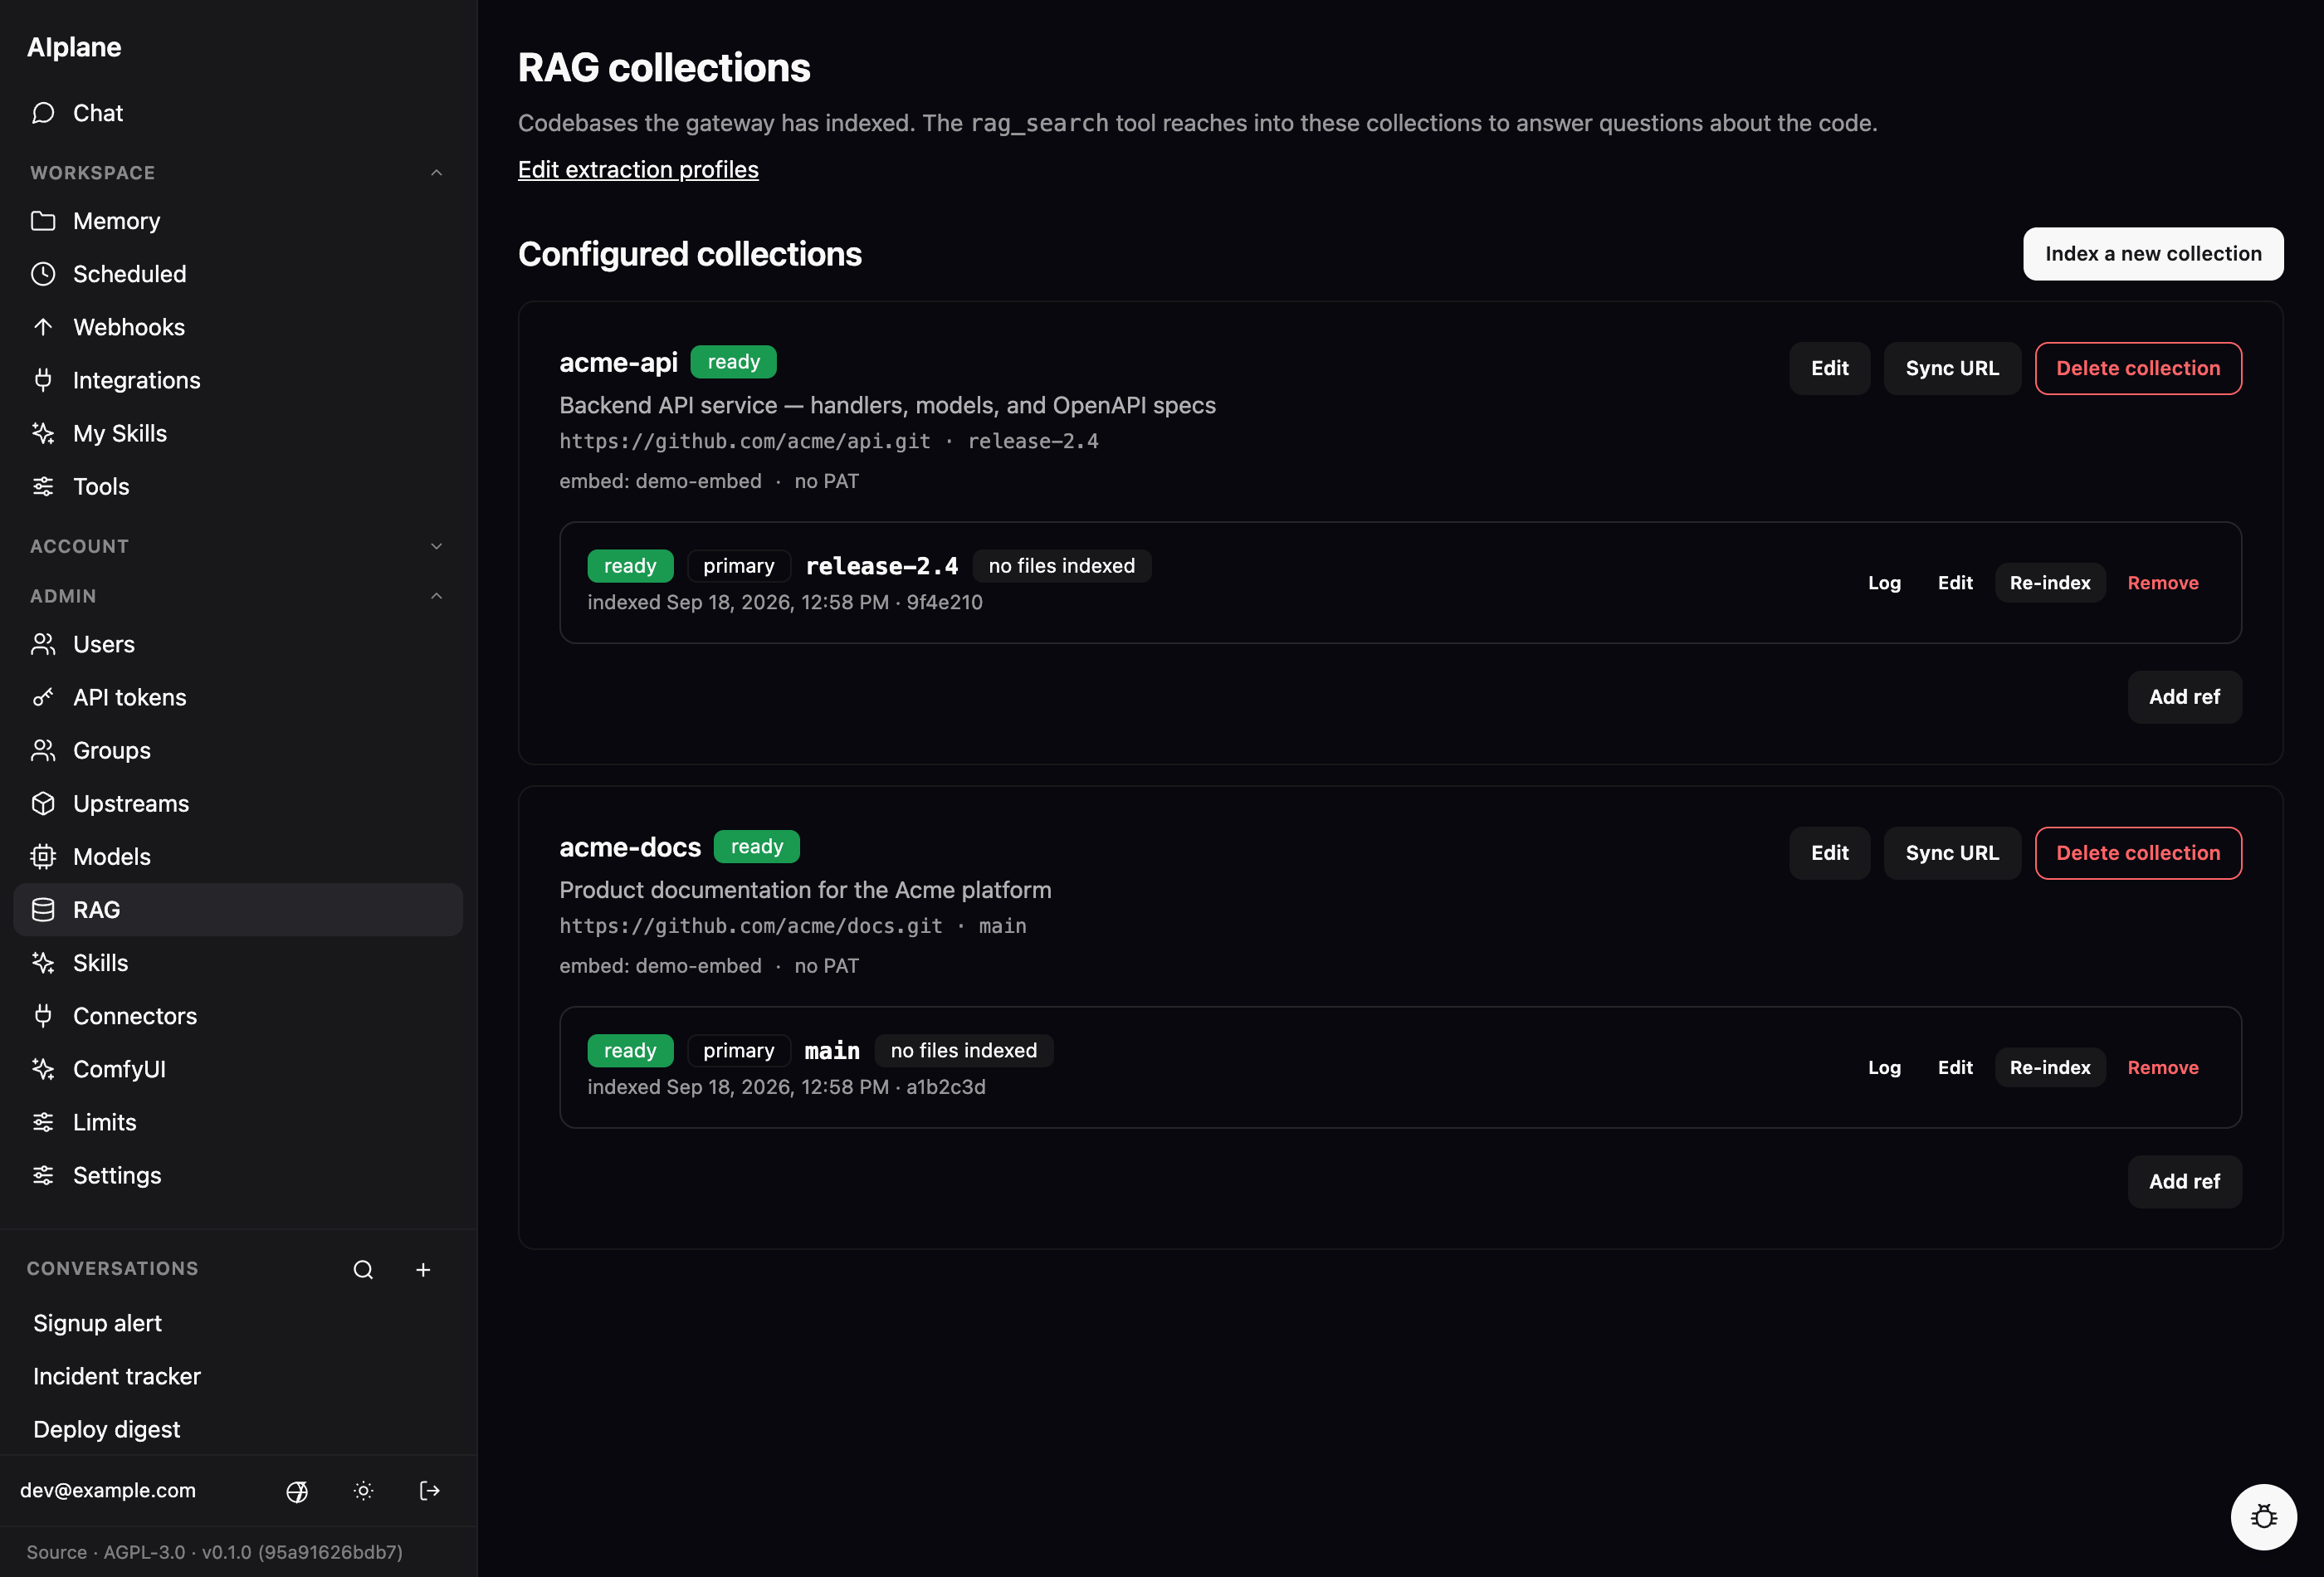2324x1577 pixels.
Task: Click the Connectors plug icon
Action: (x=43, y=1016)
